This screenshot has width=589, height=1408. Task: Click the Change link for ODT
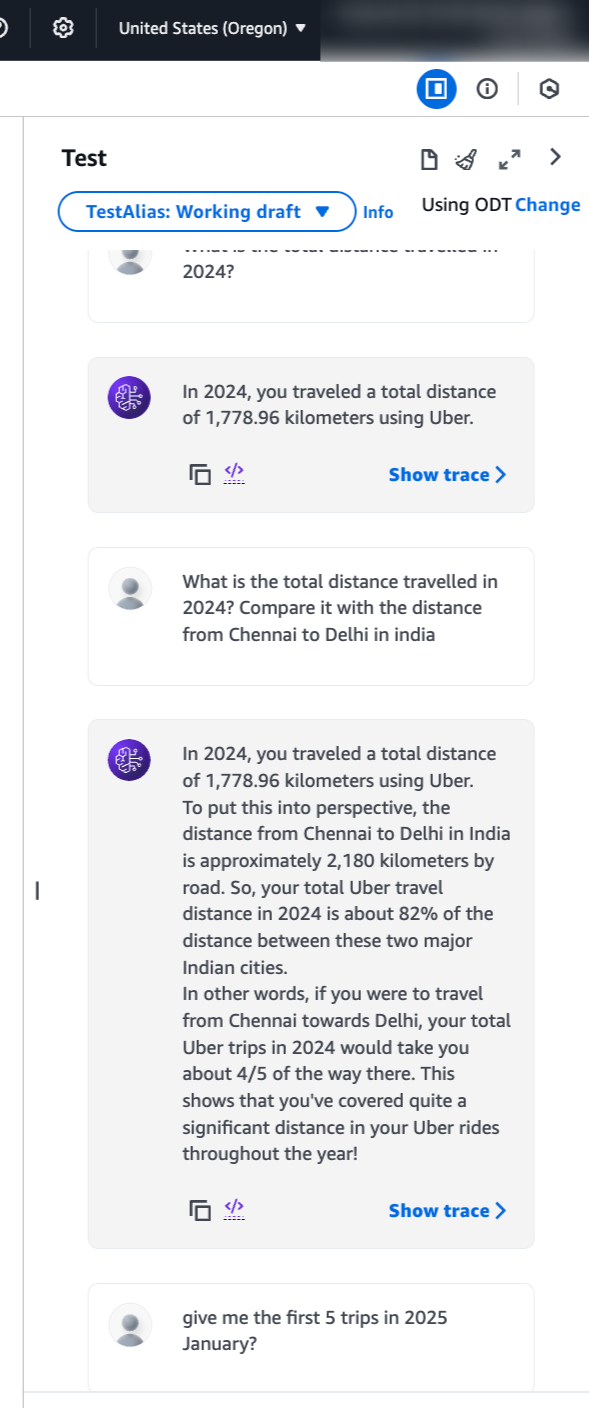point(548,205)
